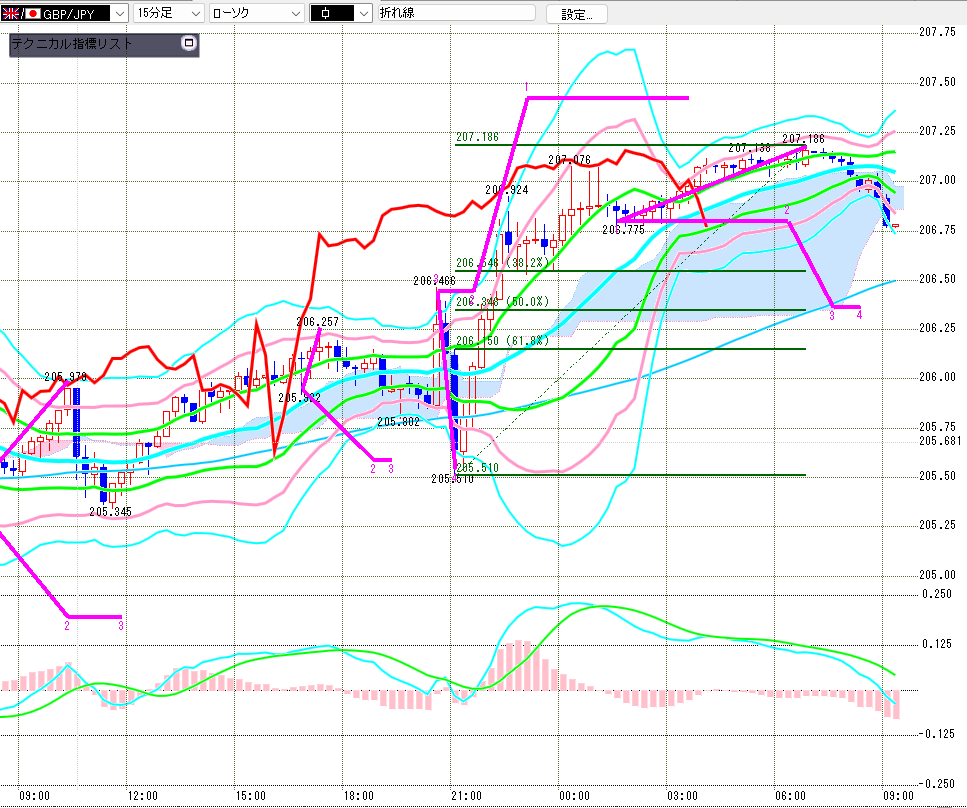
Task: Click the テクニカル指標リスト panel title
Action: [x=71, y=45]
